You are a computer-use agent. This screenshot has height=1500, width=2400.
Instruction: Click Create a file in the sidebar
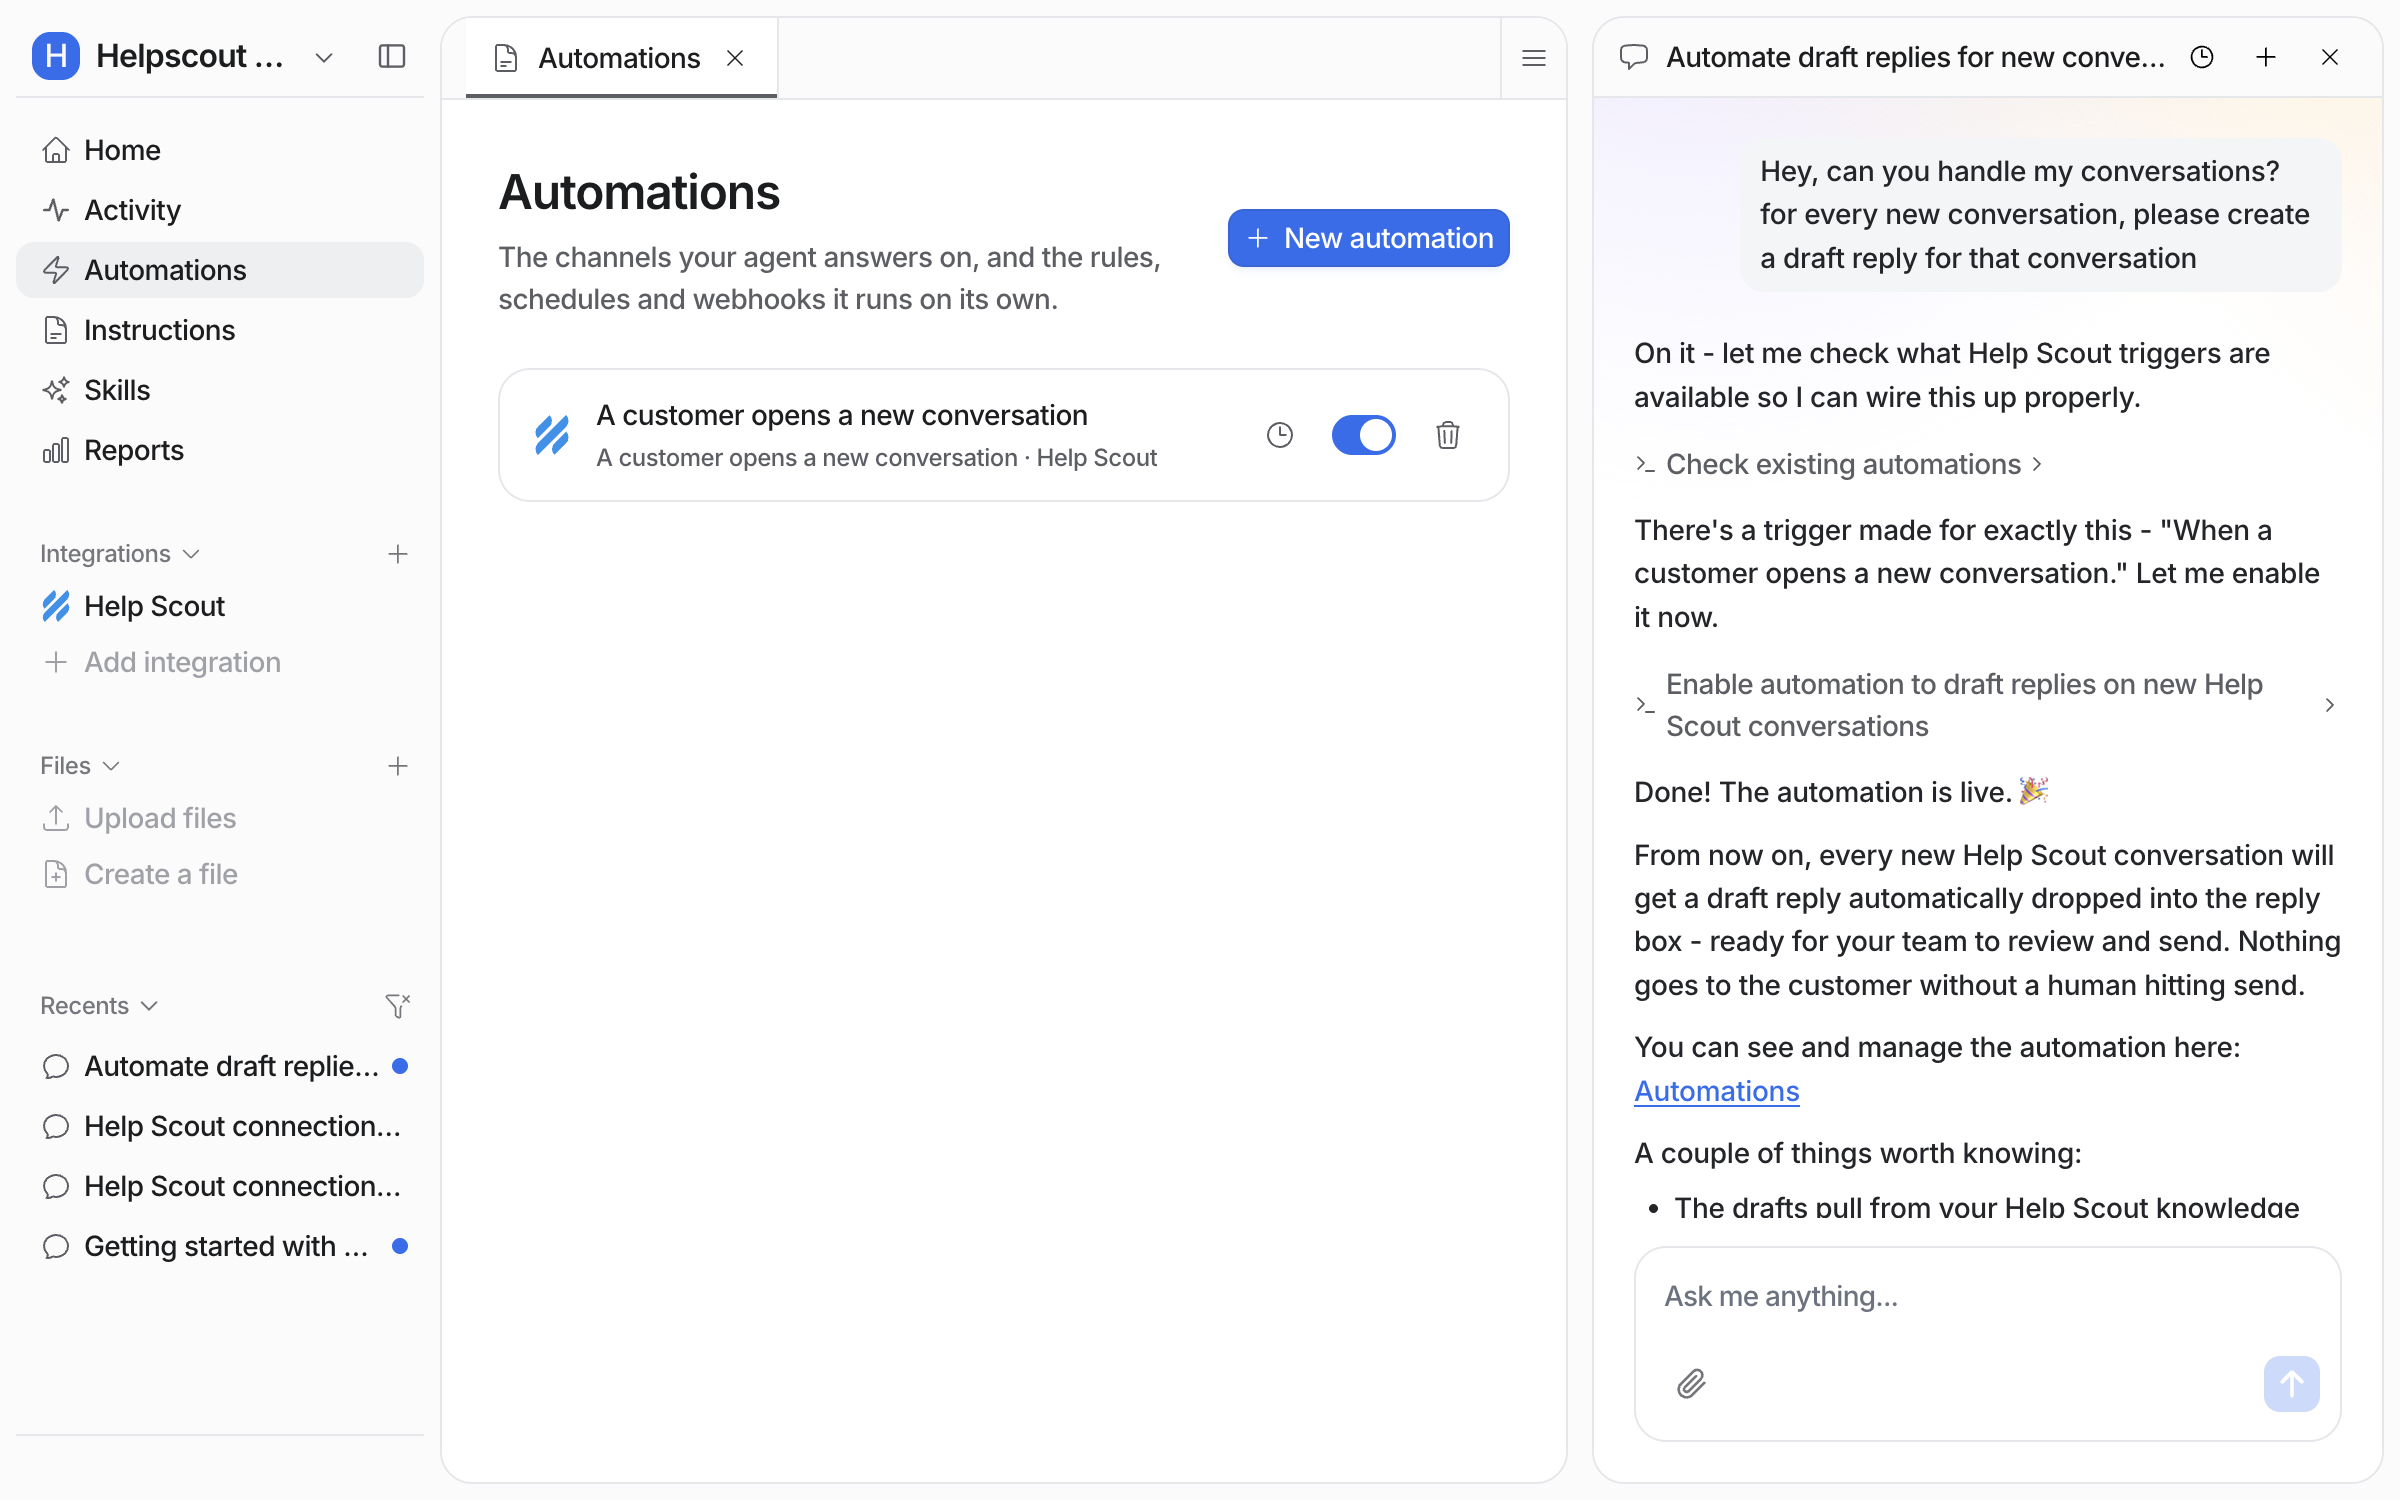[220, 874]
